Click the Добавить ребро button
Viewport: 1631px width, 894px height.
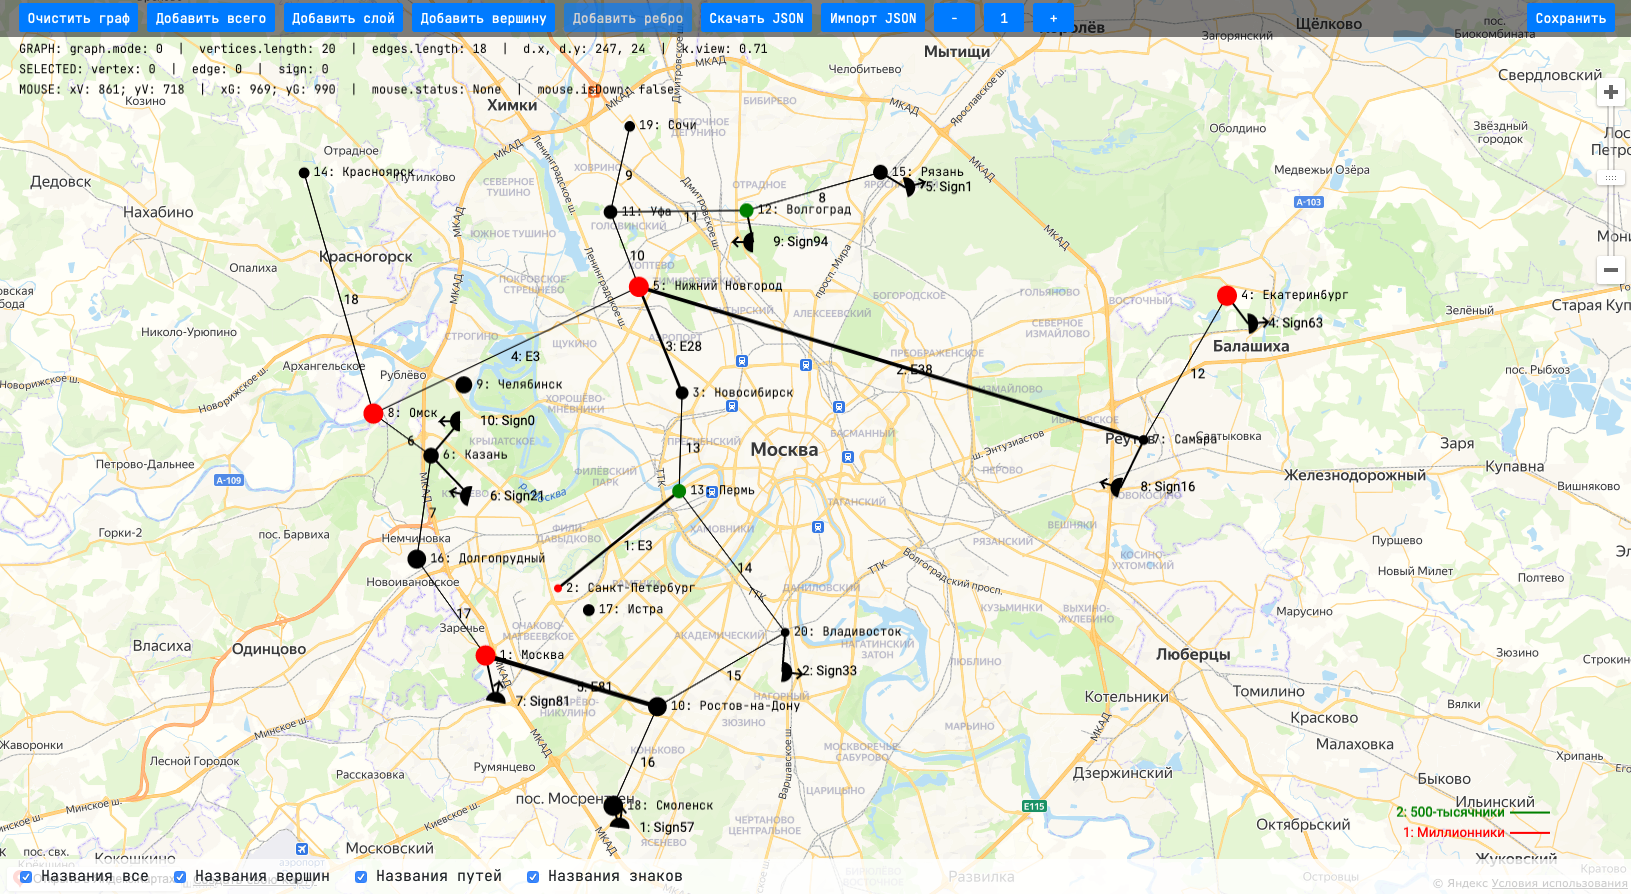(x=628, y=18)
